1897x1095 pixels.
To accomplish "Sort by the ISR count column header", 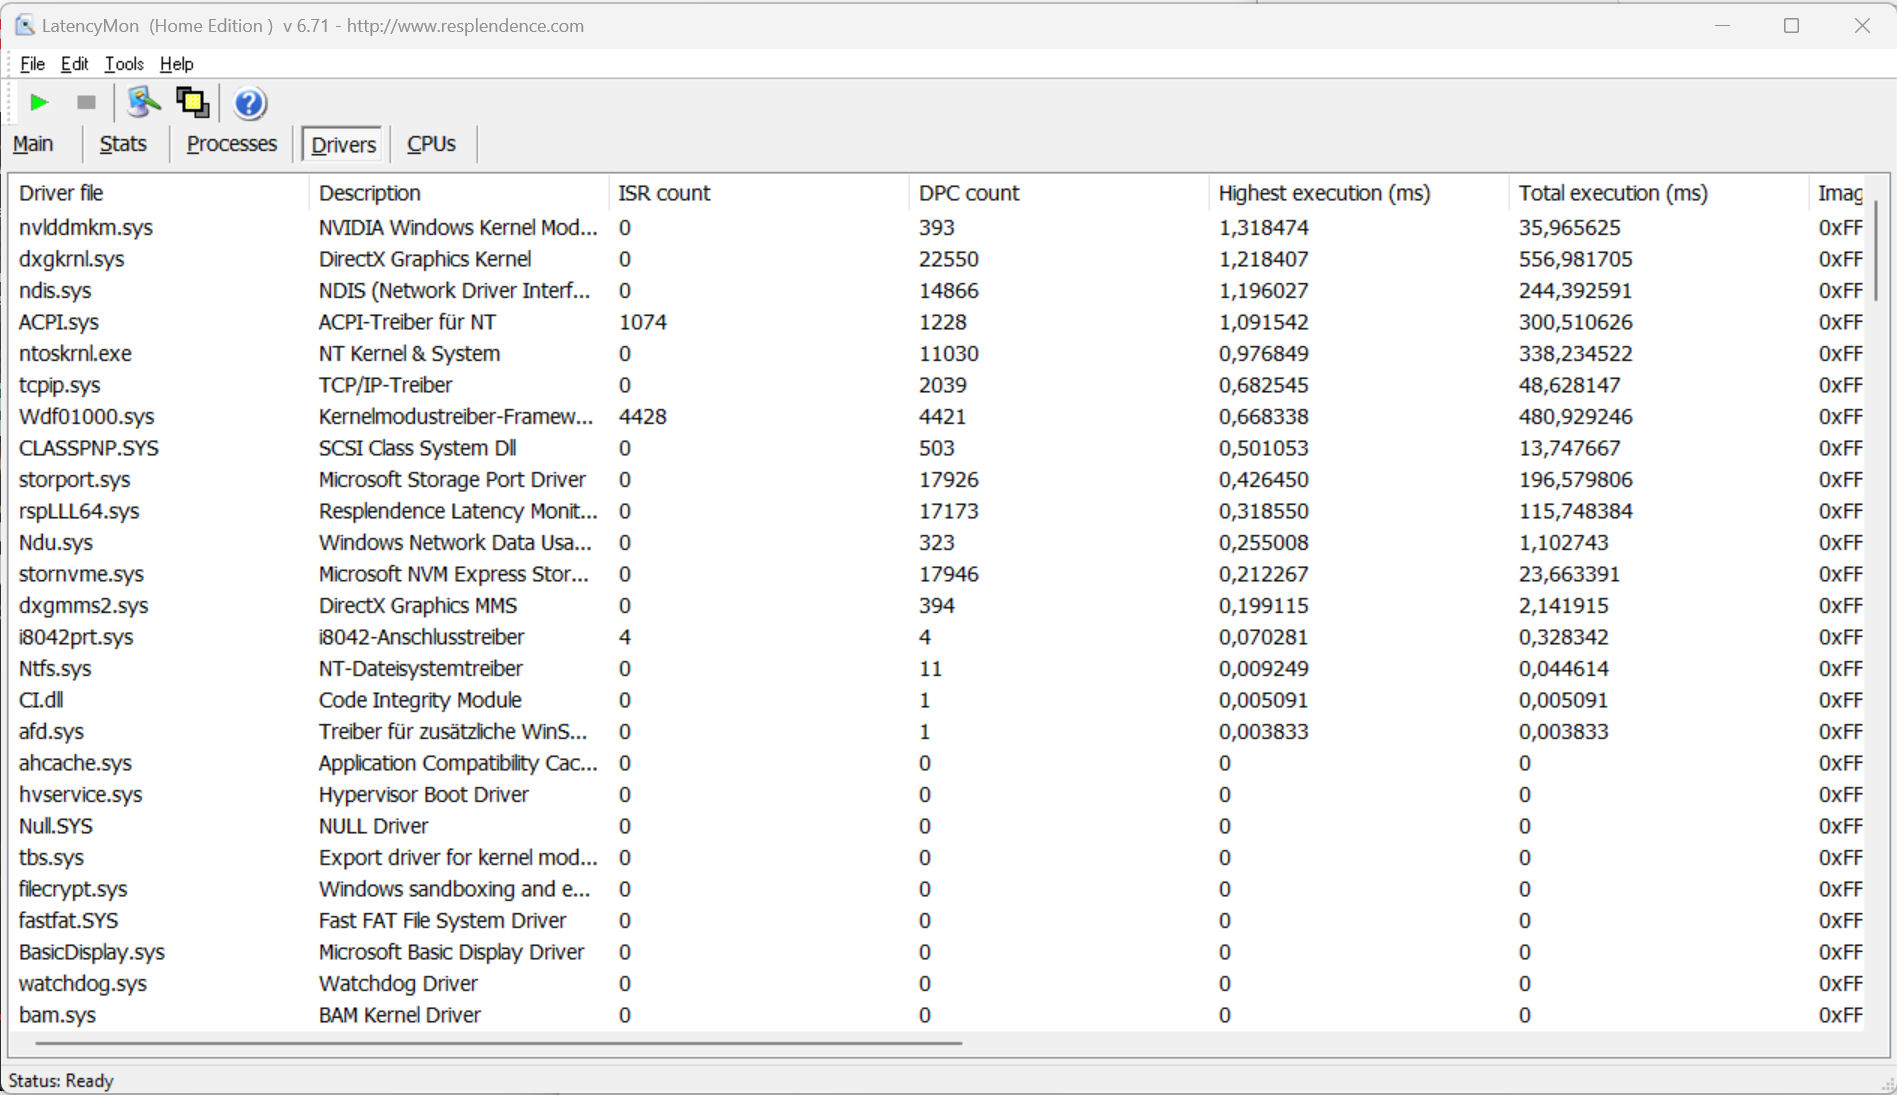I will click(x=664, y=193).
